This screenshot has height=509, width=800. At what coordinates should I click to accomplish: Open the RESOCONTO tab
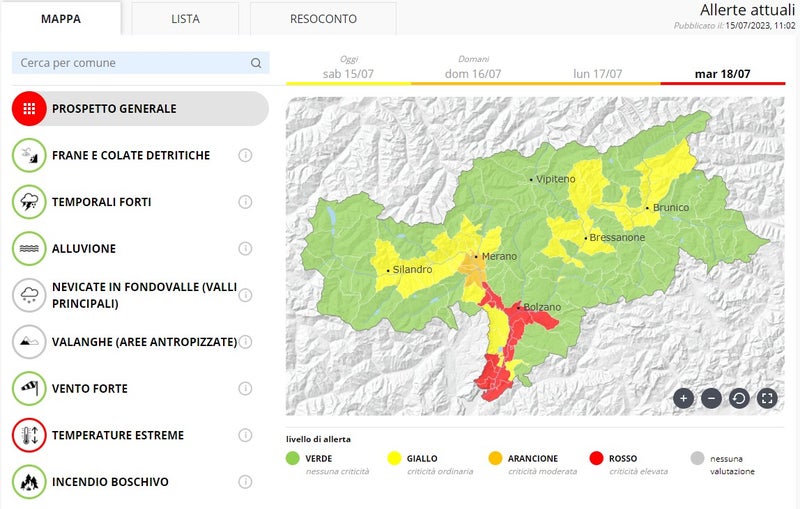pos(323,19)
